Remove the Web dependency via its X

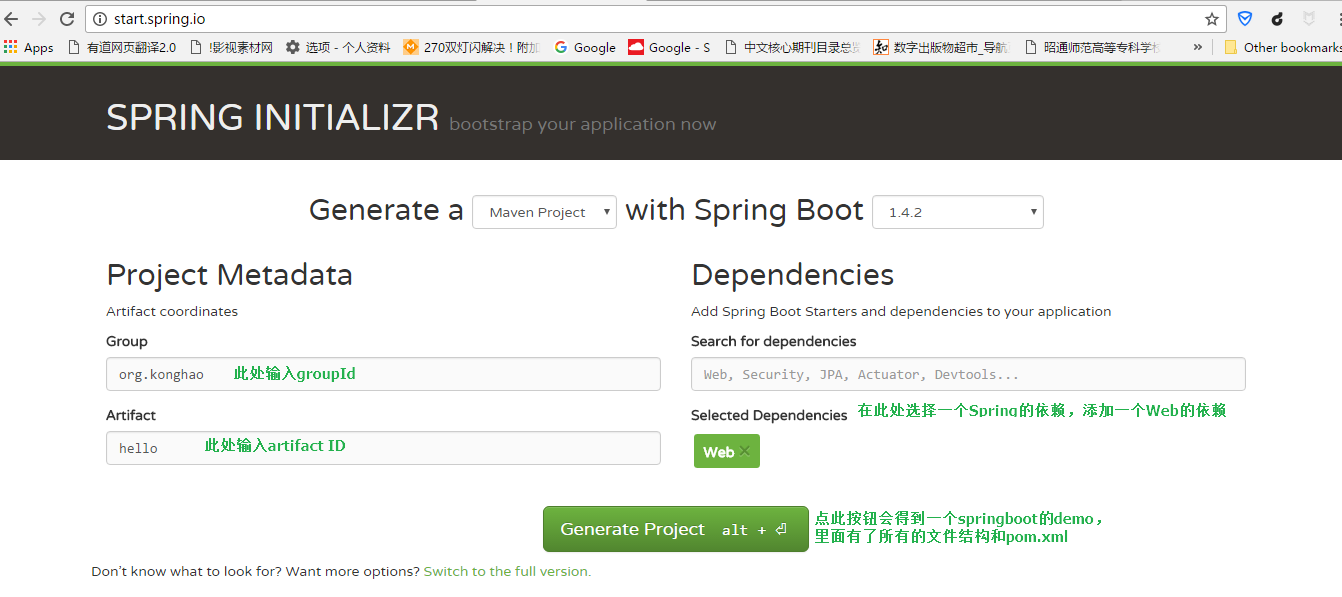[x=744, y=451]
